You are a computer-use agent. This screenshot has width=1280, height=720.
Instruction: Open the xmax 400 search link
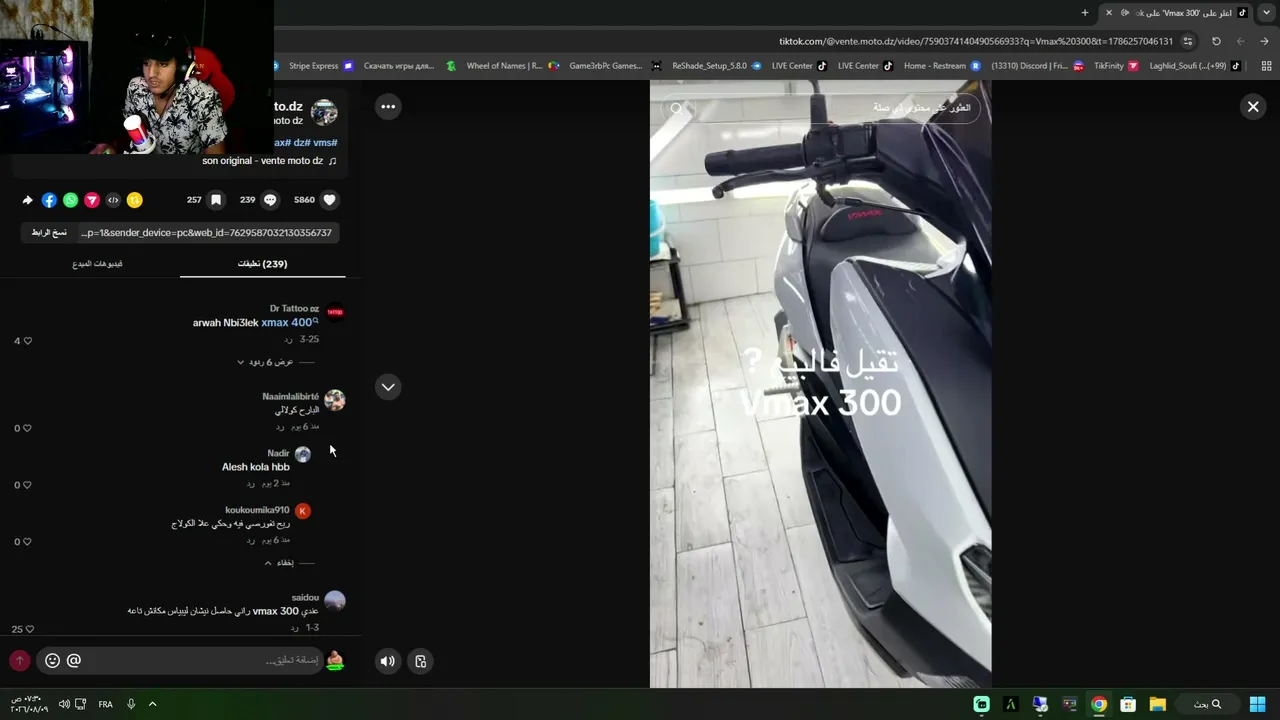click(290, 323)
